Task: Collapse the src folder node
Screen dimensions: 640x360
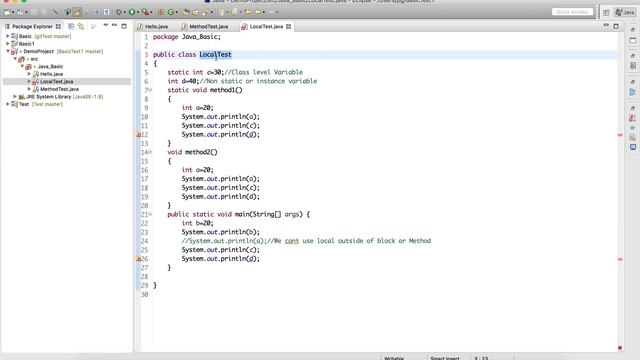Action: pos(15,59)
